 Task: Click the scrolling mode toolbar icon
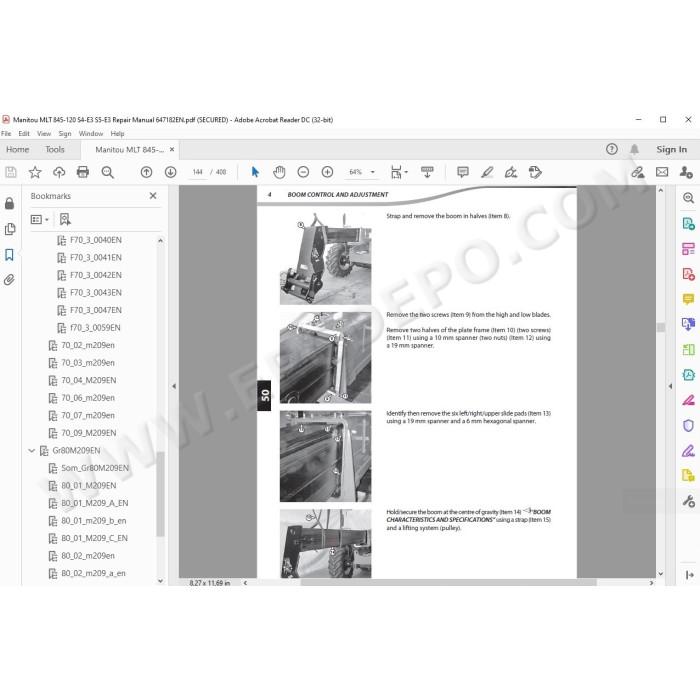427,172
